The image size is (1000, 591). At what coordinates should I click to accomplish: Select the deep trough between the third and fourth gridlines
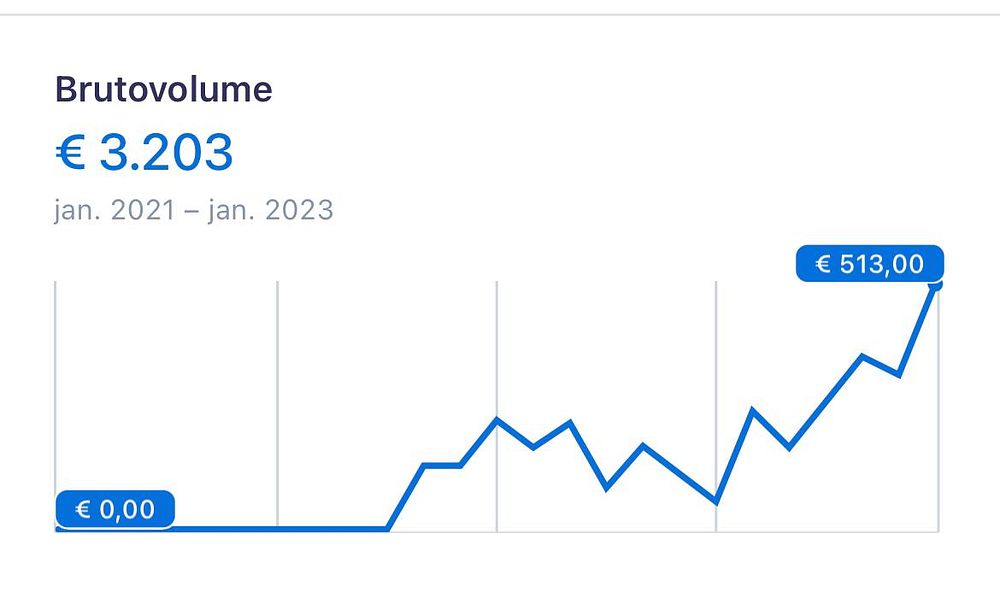606,489
